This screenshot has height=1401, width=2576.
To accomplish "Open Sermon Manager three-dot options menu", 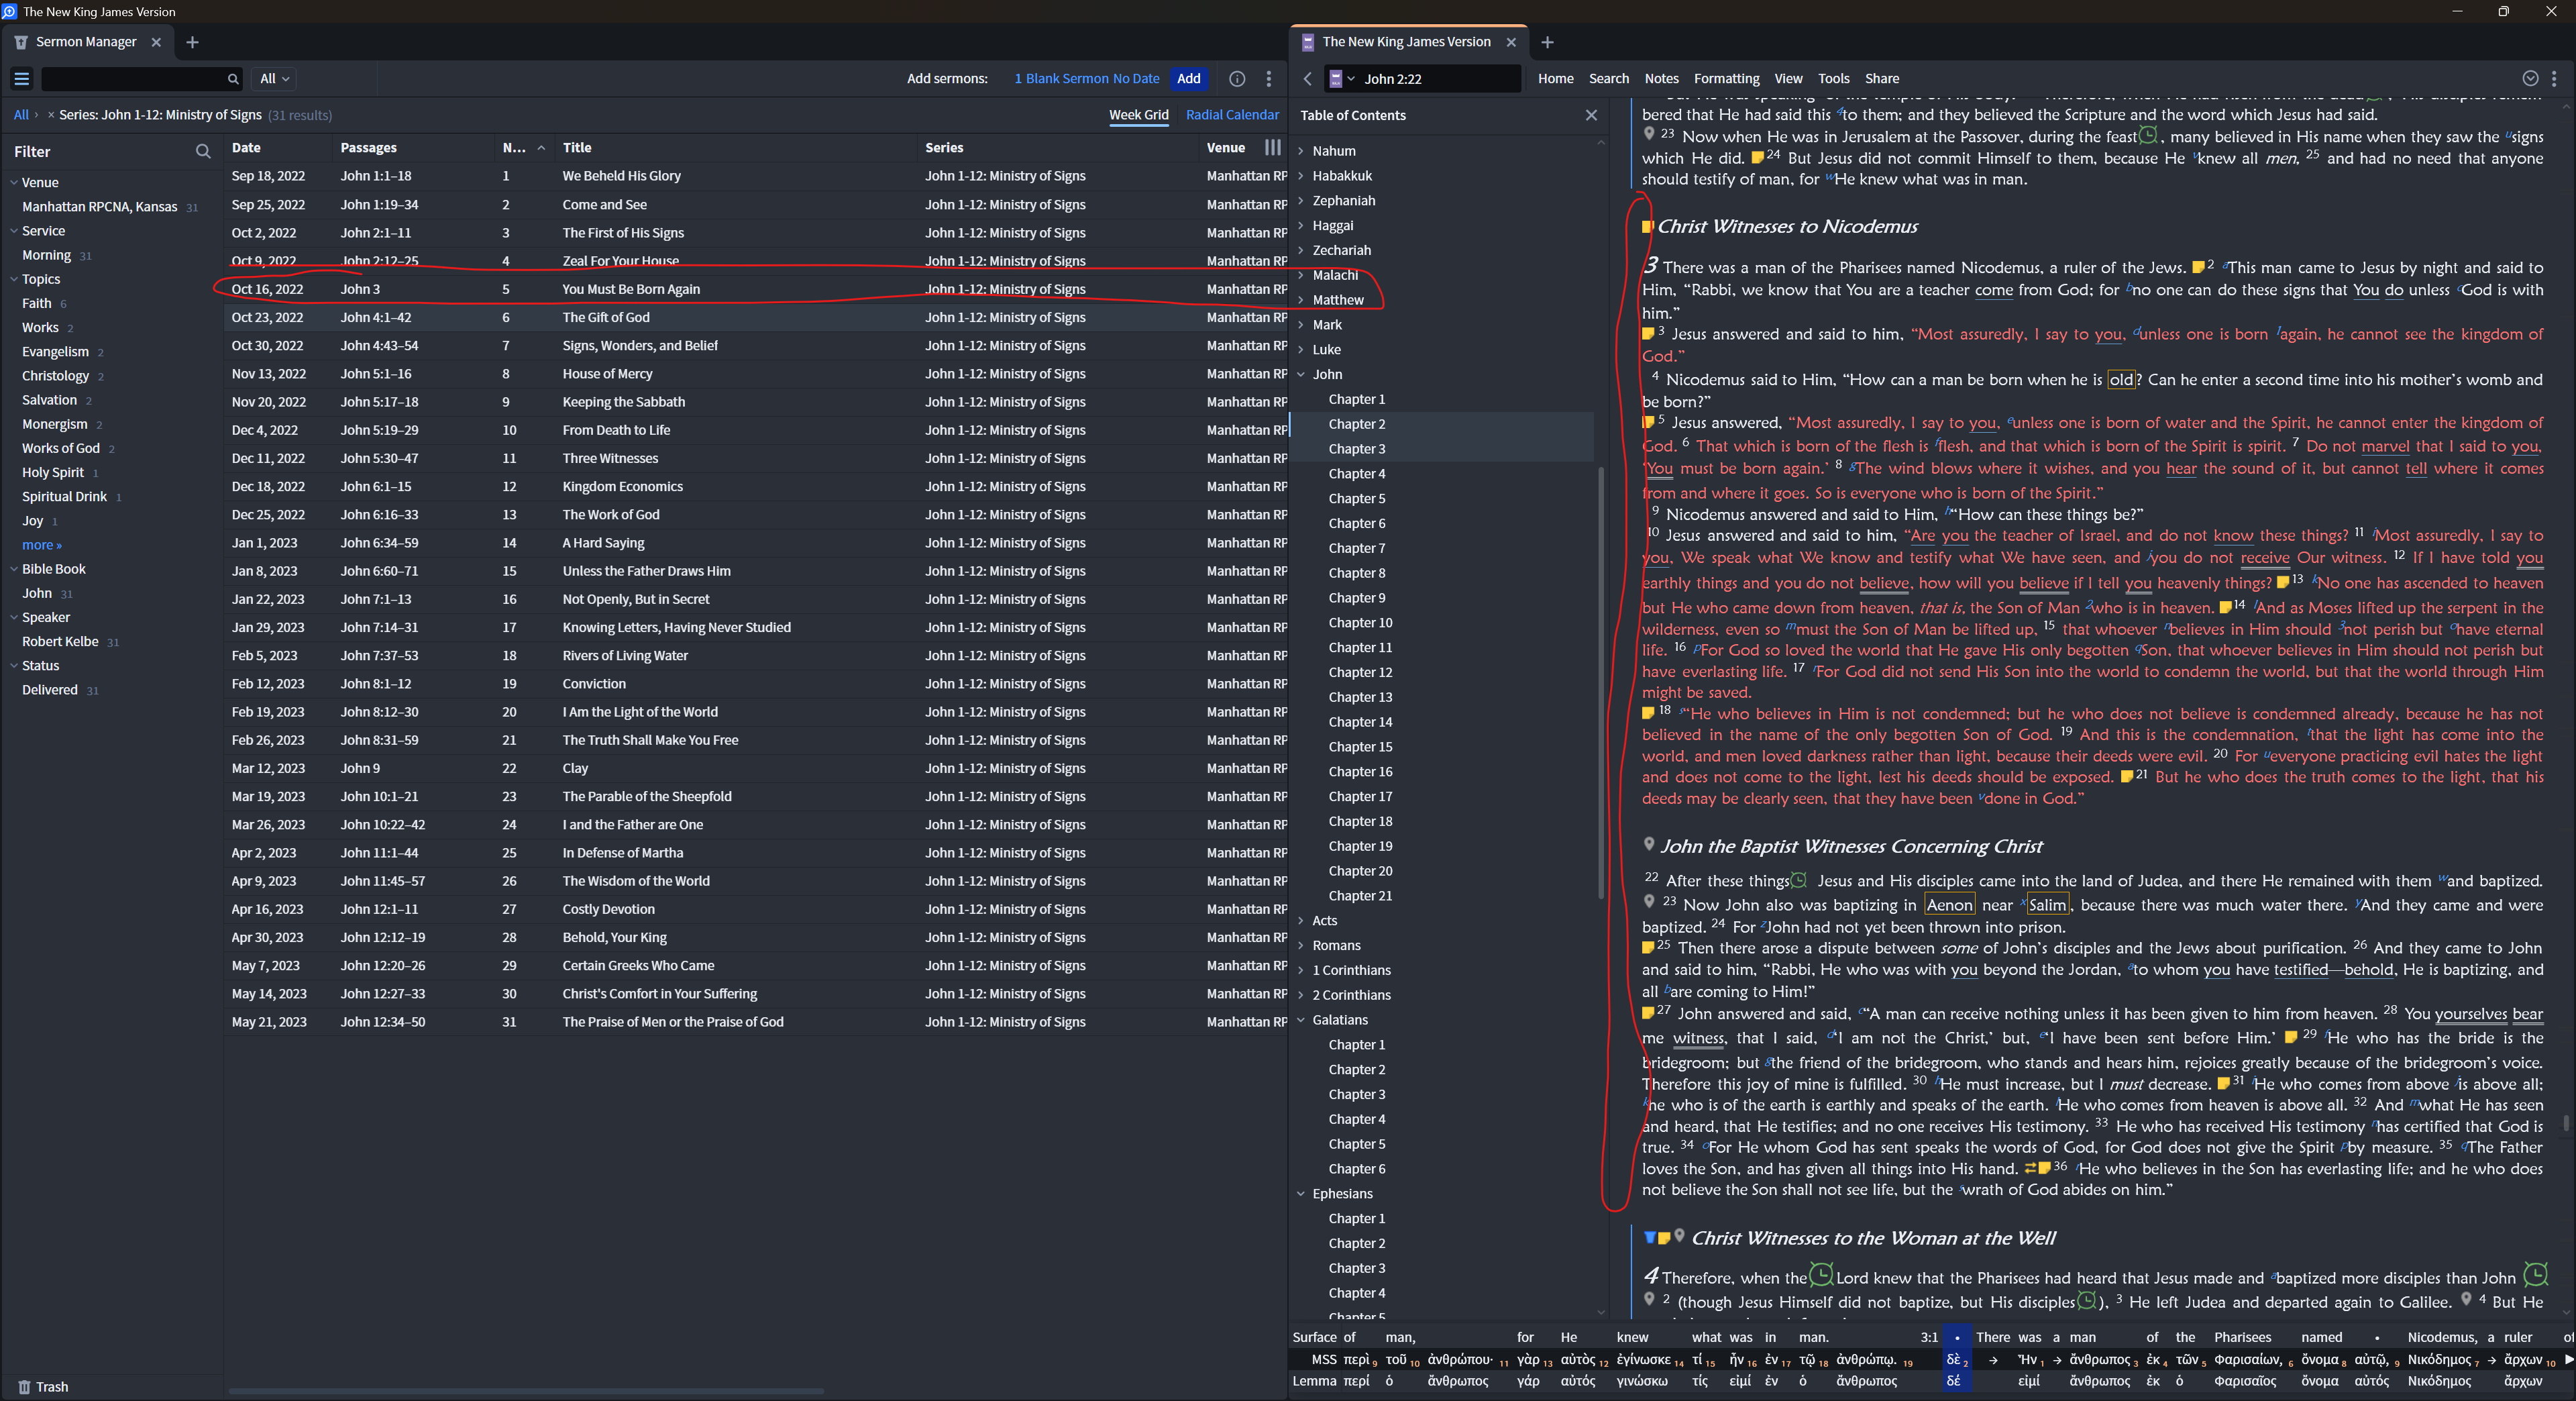I will [x=1269, y=79].
